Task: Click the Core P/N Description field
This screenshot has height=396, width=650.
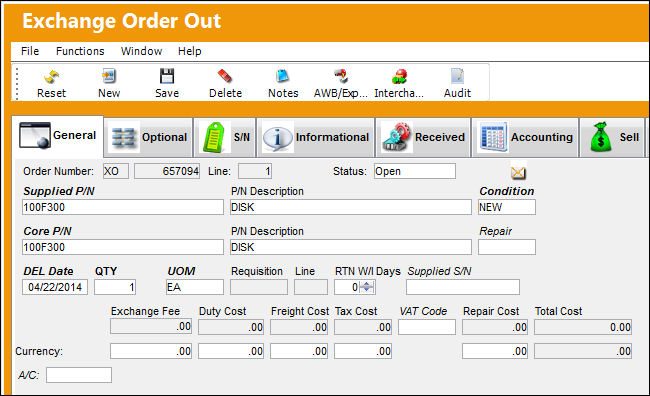Action: pyautogui.click(x=351, y=247)
